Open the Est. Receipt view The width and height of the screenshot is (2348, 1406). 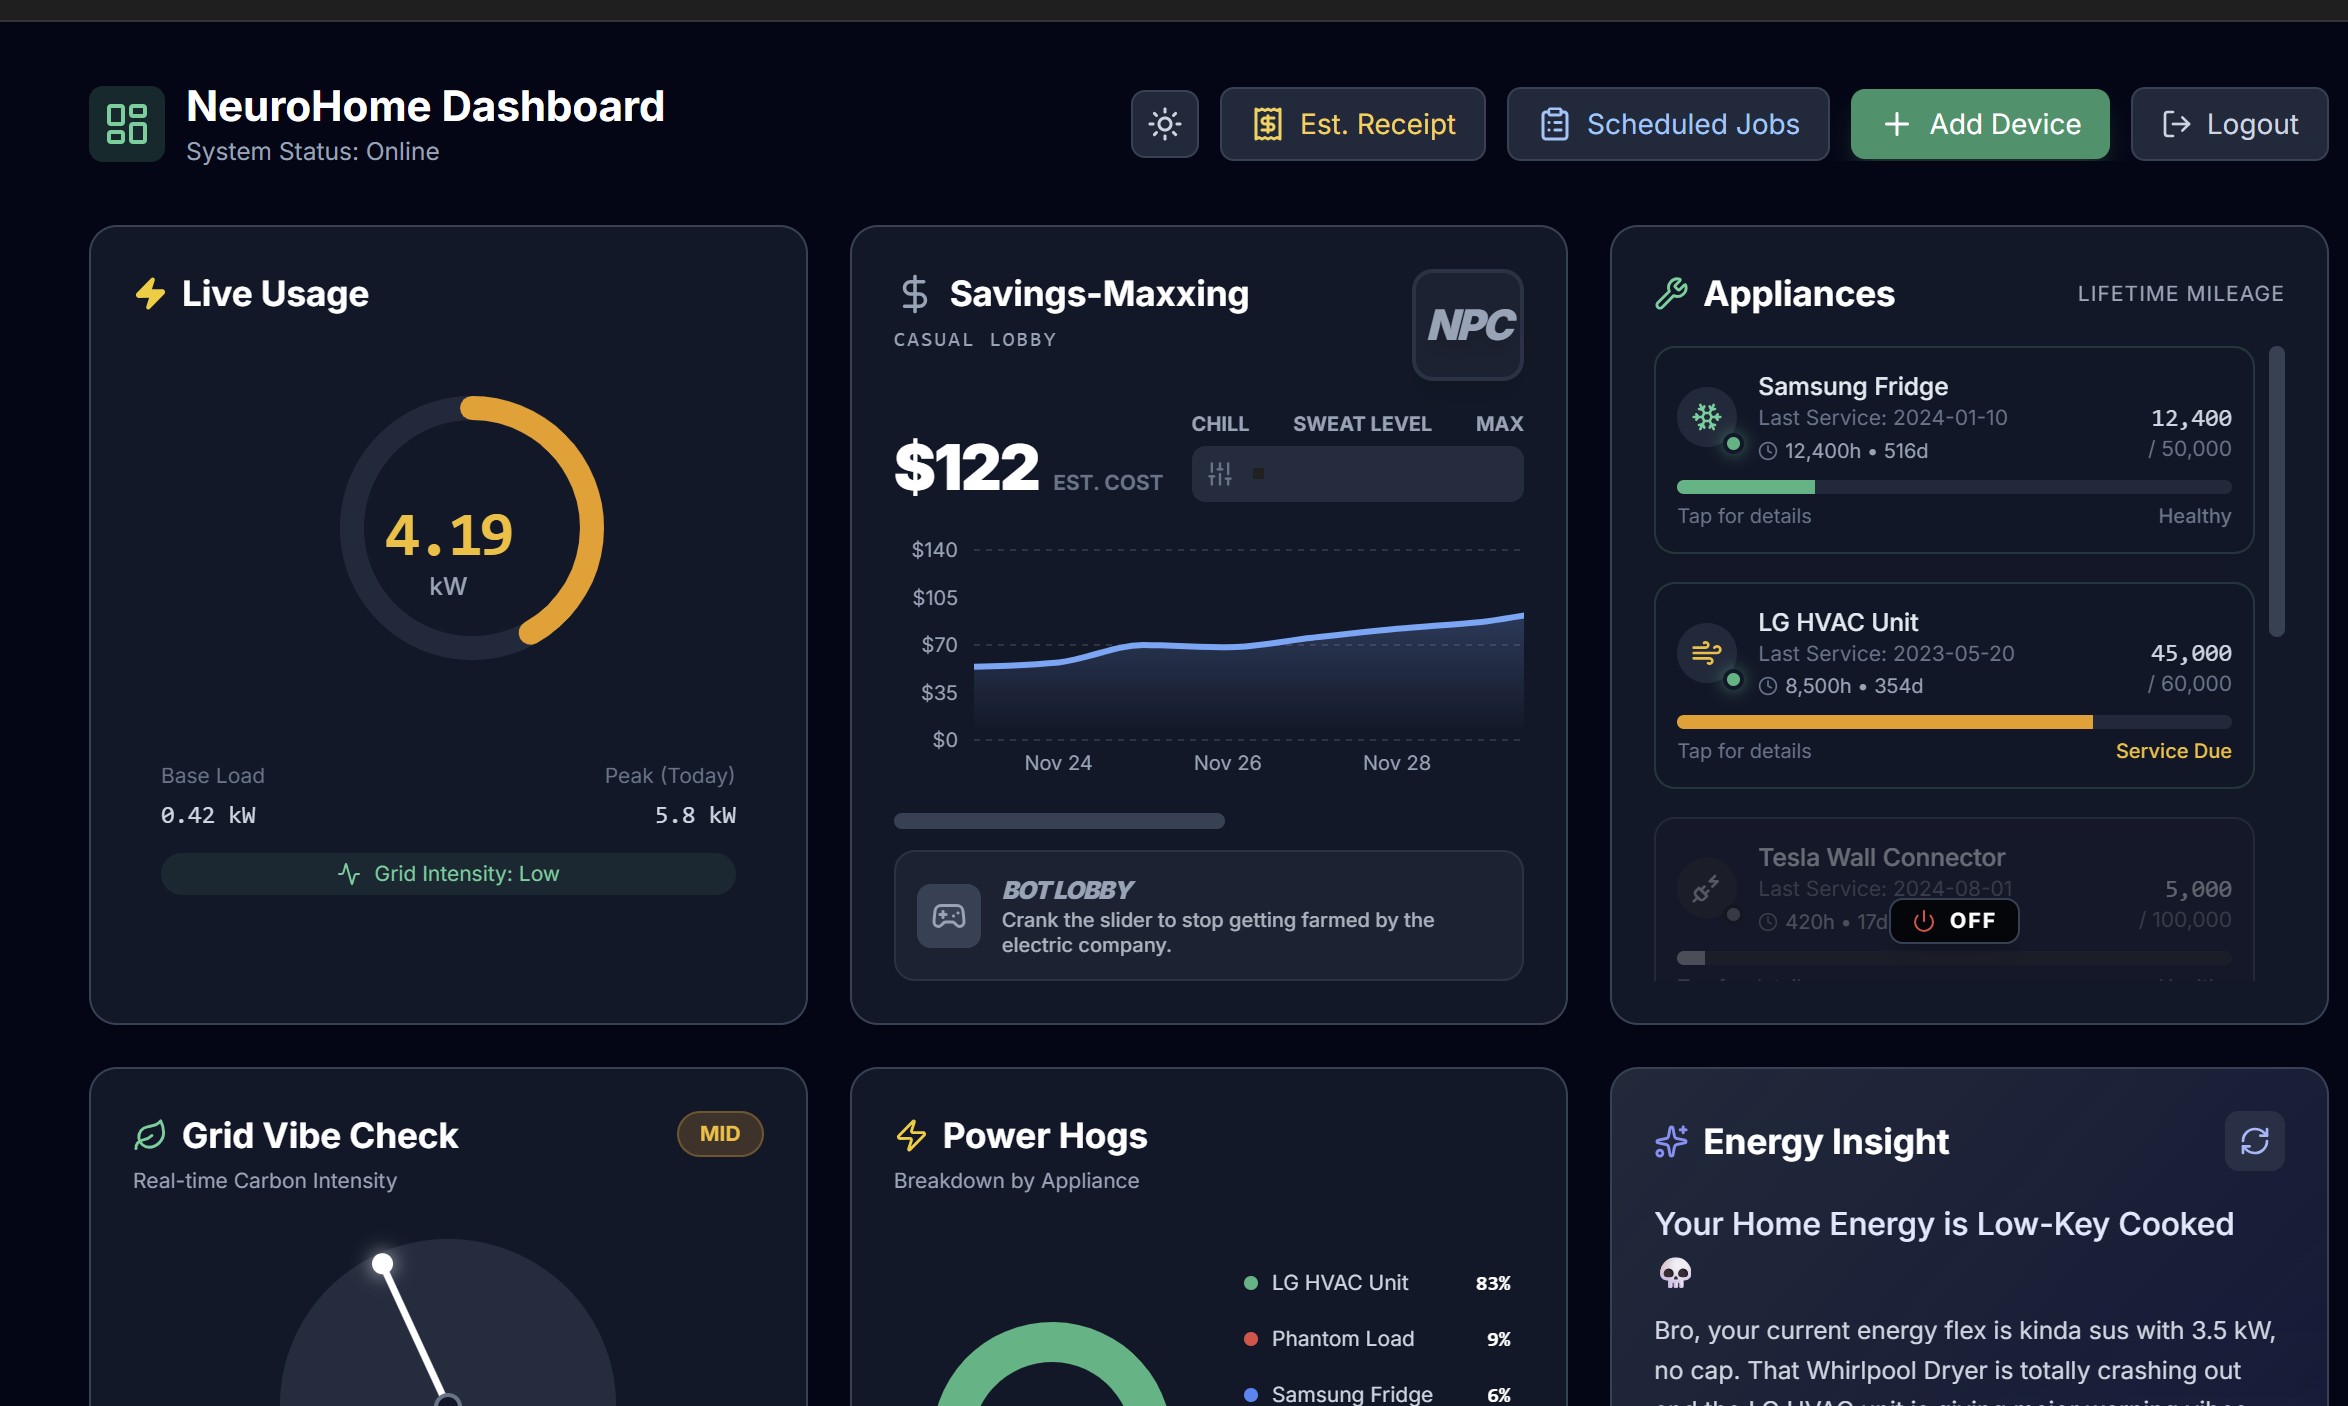(1352, 124)
